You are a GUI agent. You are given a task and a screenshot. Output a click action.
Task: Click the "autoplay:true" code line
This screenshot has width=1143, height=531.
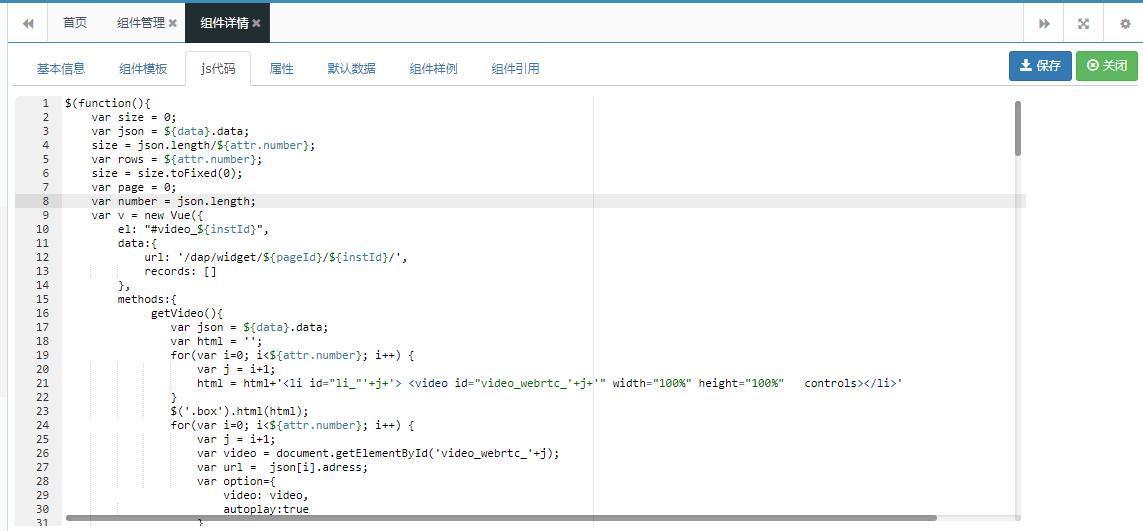(x=266, y=509)
